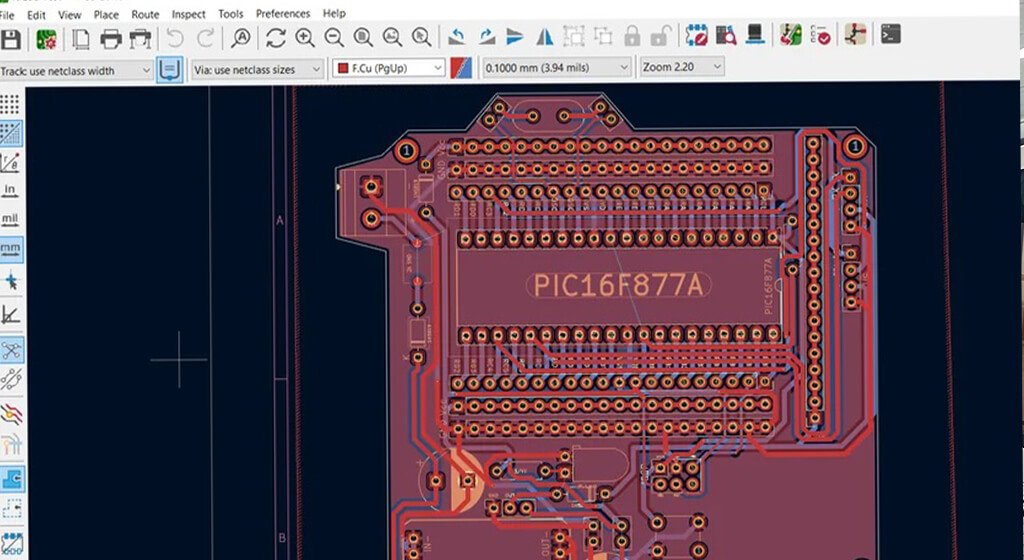Switch units to mils

point(10,219)
